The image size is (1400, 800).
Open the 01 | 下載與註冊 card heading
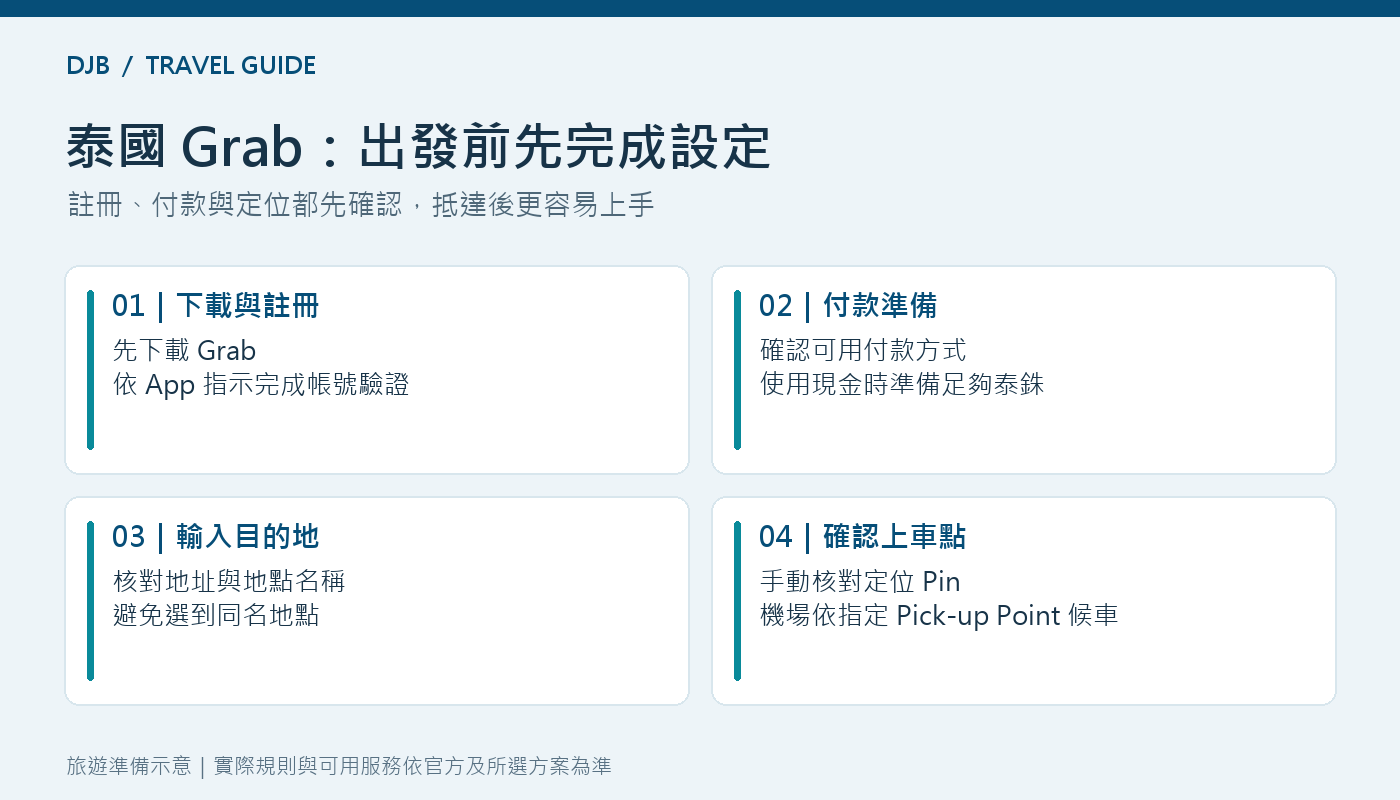[x=215, y=305]
